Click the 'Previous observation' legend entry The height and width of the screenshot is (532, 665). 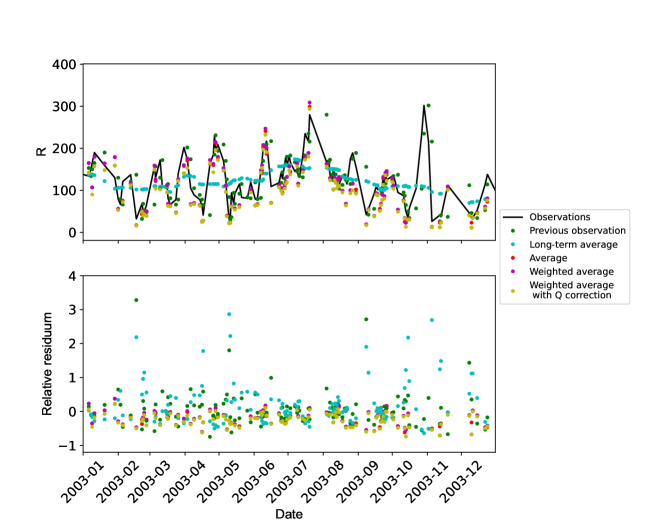577,231
